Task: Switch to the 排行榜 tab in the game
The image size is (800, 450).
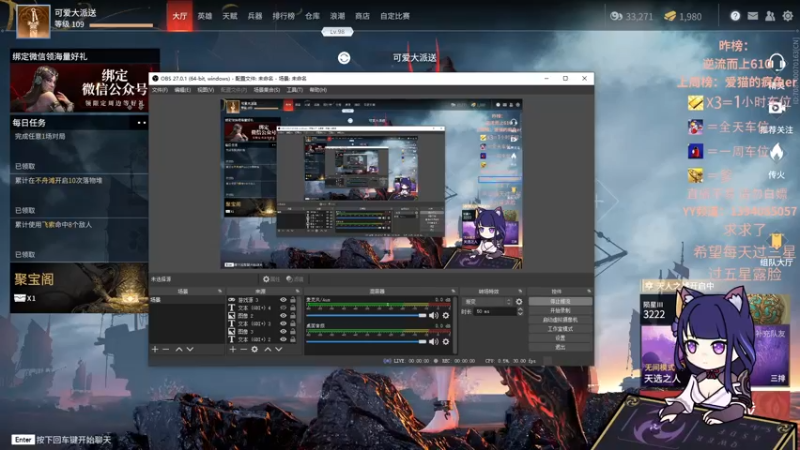Action: click(283, 16)
